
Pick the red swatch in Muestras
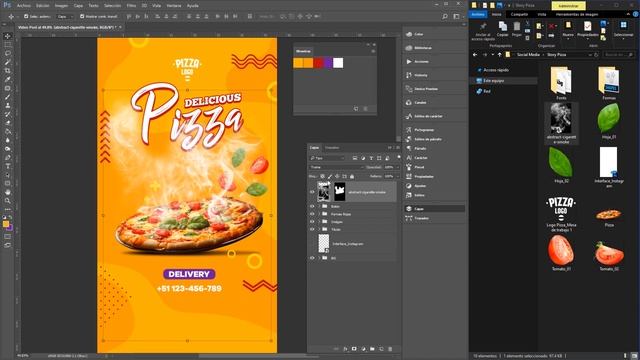[318, 63]
